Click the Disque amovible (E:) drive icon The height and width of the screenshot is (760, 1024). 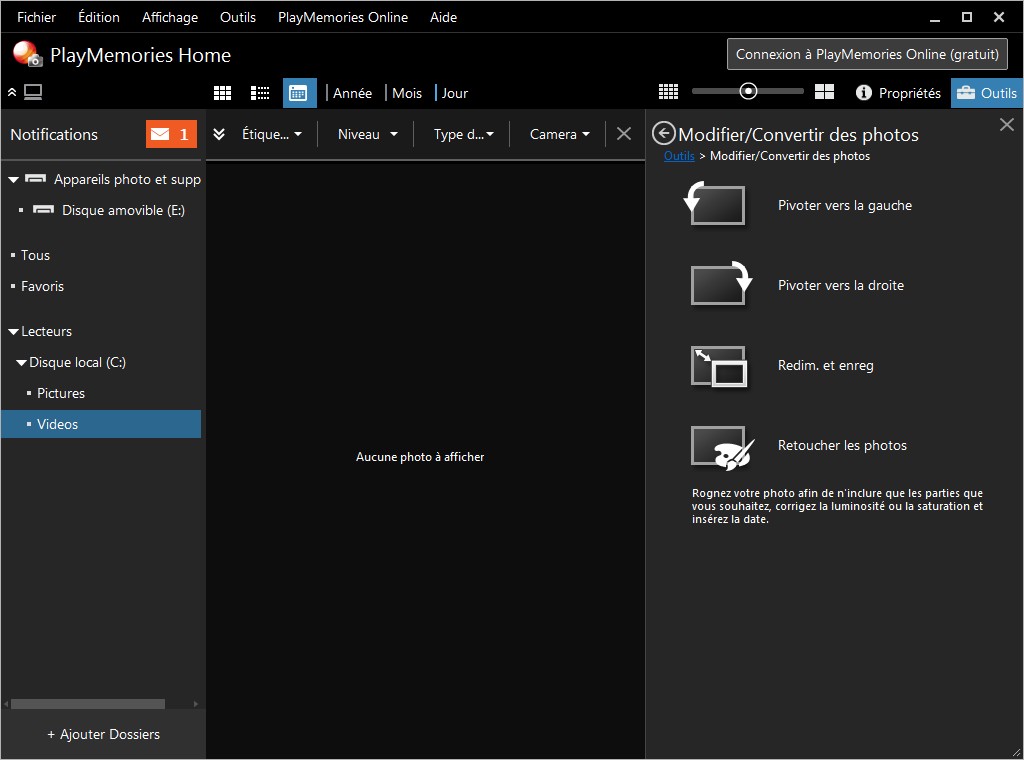[43, 210]
